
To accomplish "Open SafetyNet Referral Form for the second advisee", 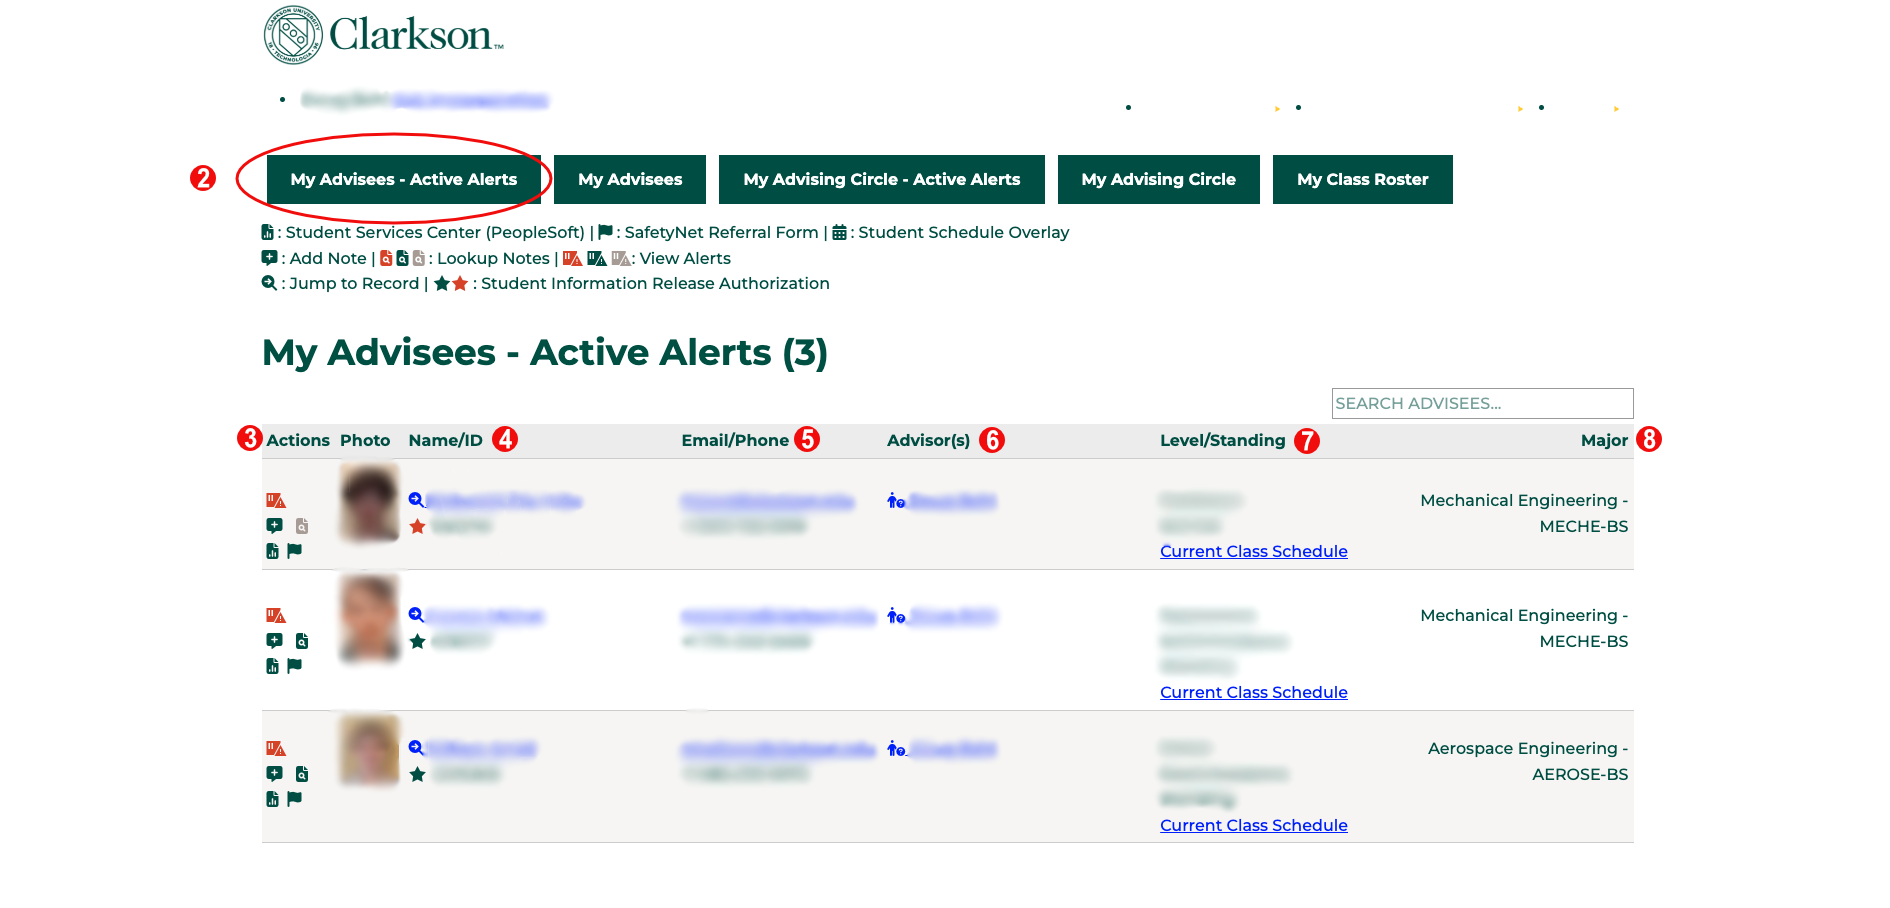I will tap(295, 665).
